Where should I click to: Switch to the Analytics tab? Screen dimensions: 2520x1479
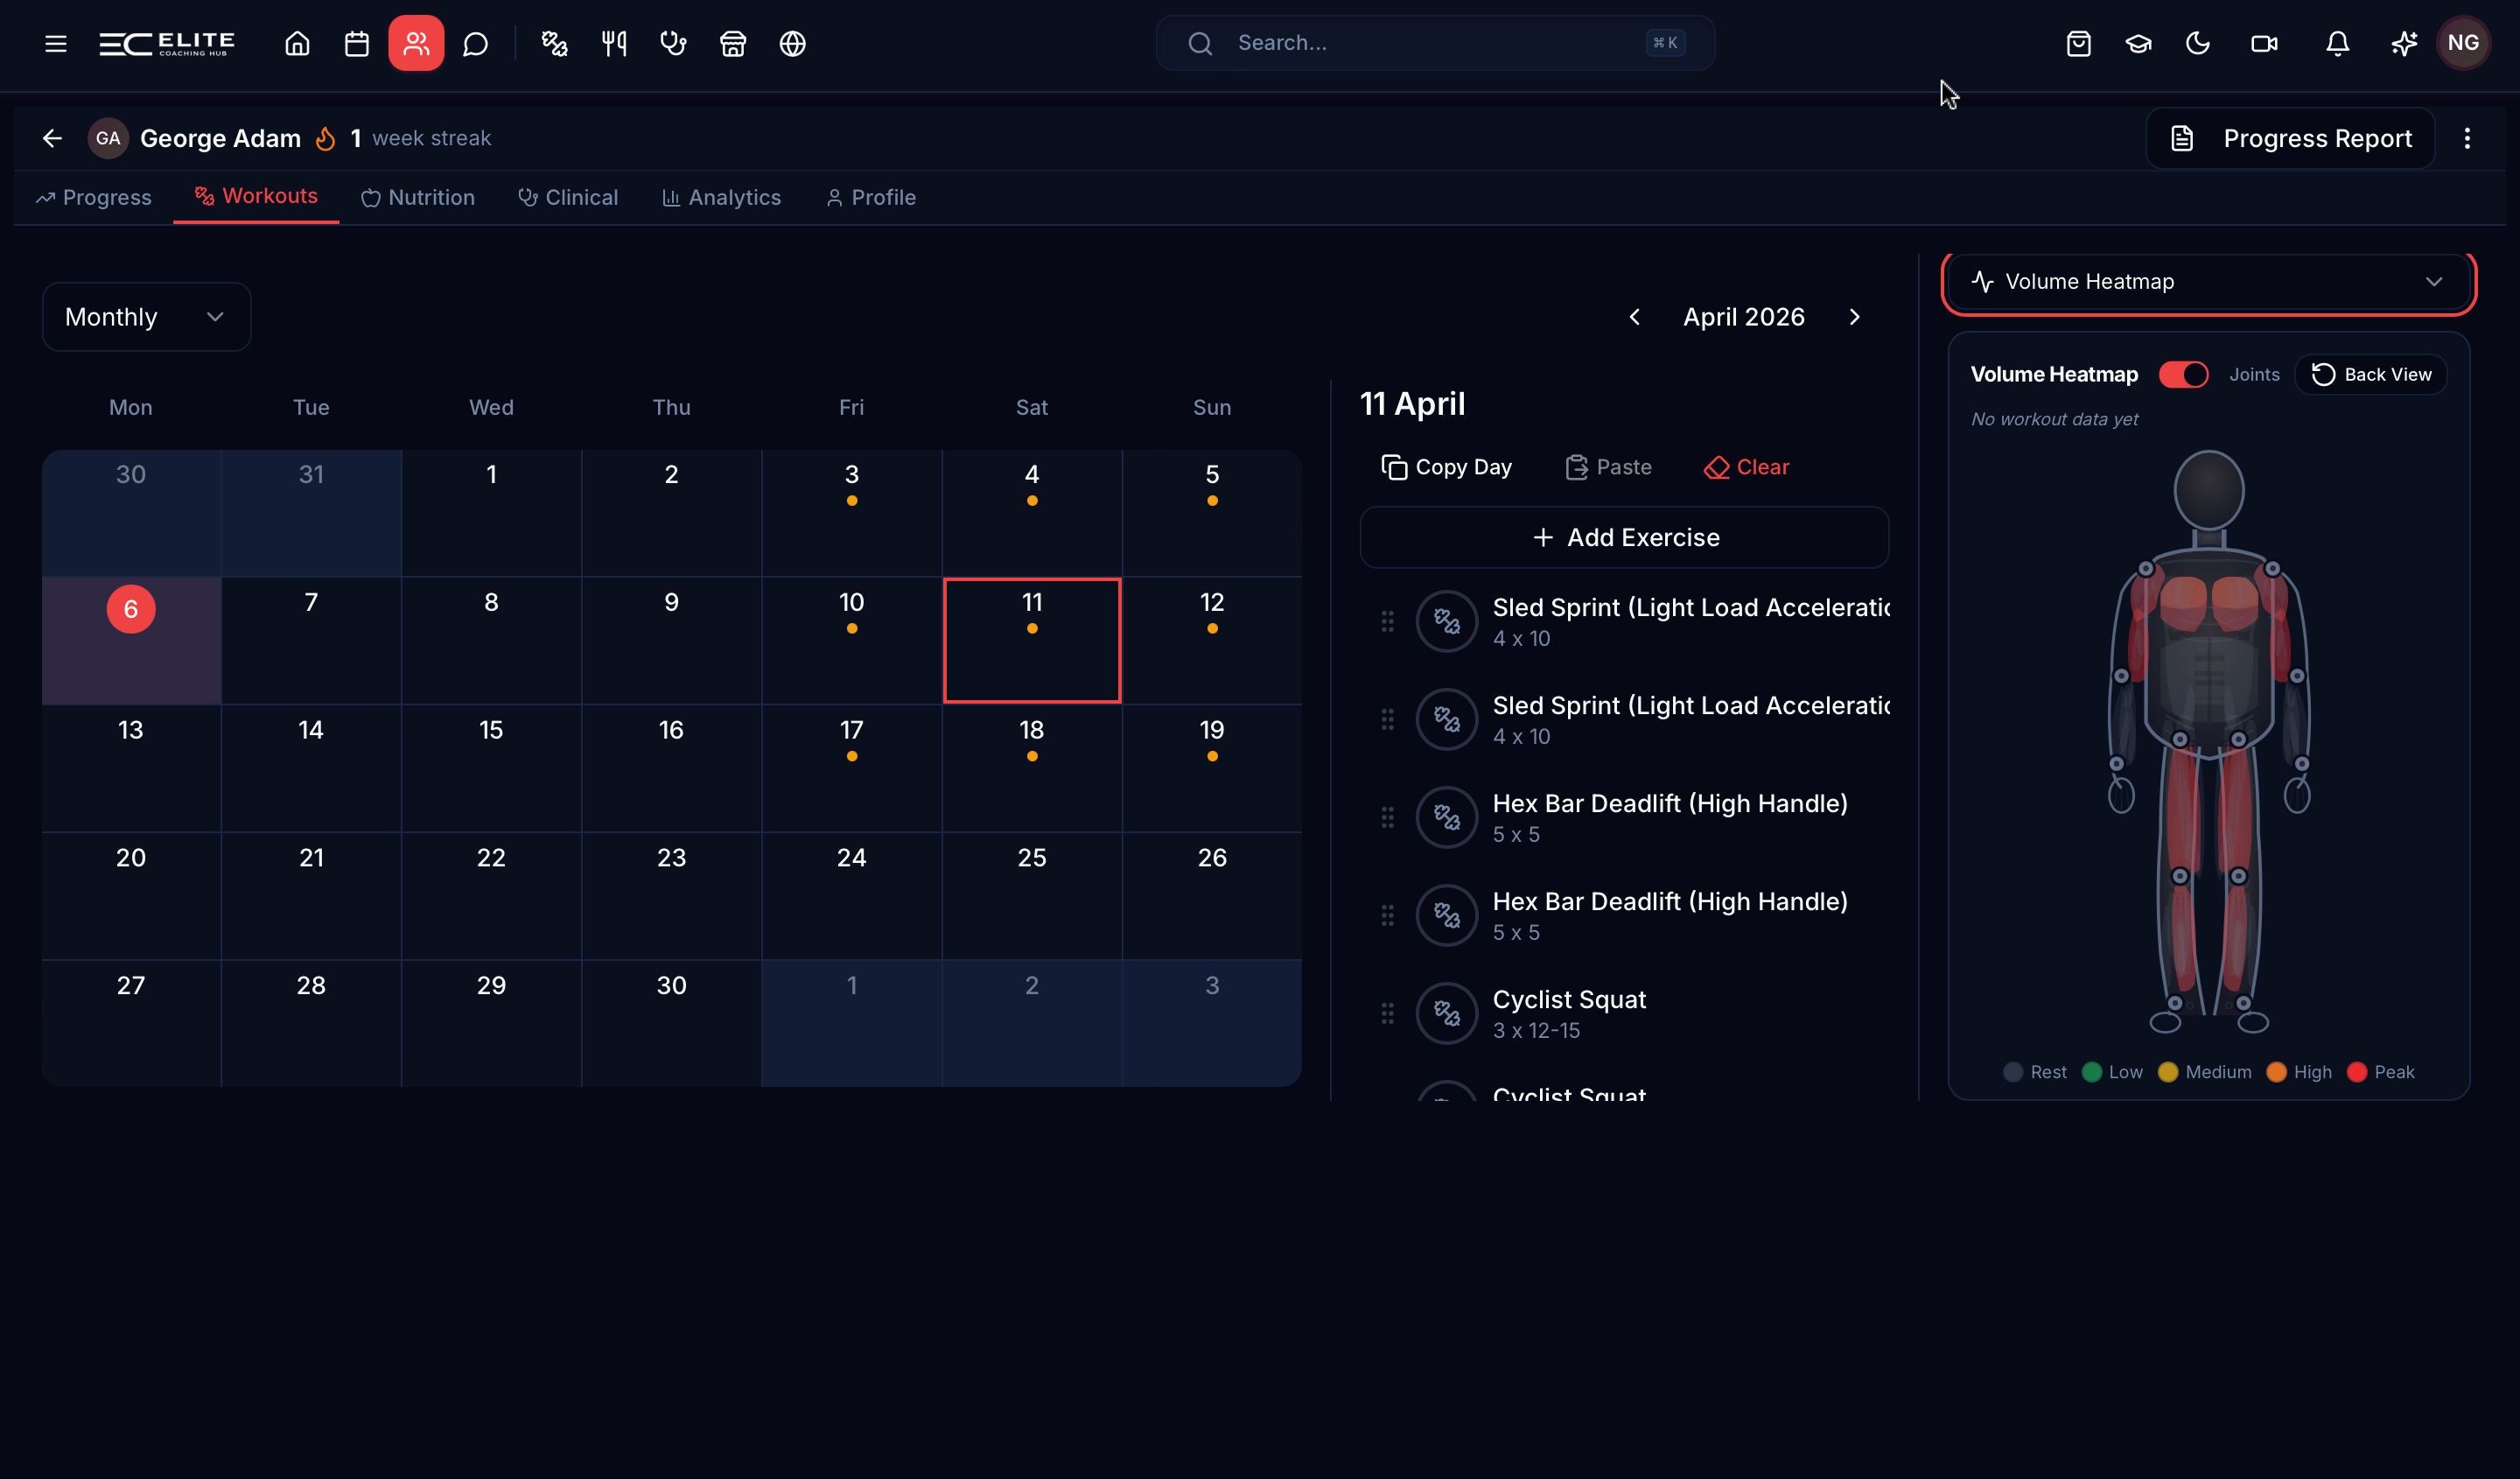pyautogui.click(x=721, y=197)
